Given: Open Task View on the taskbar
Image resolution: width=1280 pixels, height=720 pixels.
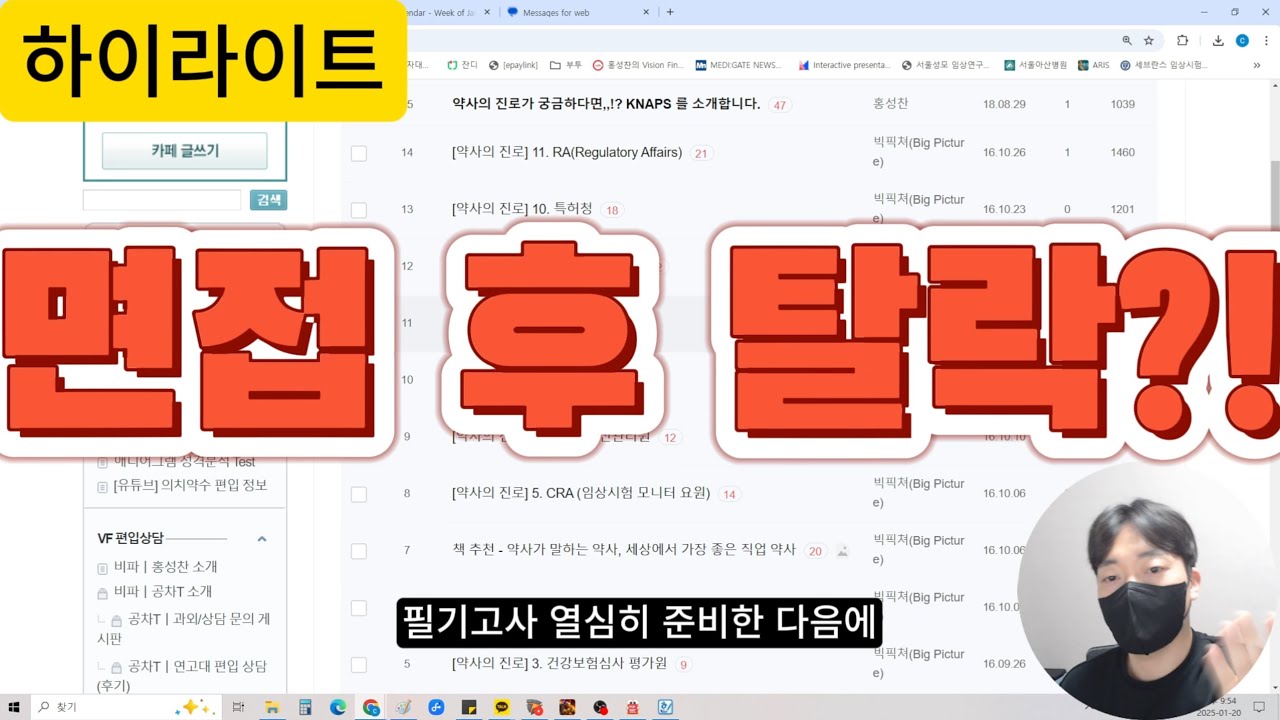Looking at the screenshot, I should (238, 707).
